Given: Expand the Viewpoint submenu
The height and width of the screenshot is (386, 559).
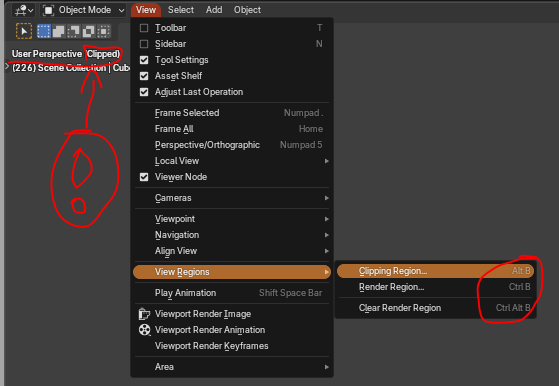Looking at the screenshot, I should [x=232, y=219].
